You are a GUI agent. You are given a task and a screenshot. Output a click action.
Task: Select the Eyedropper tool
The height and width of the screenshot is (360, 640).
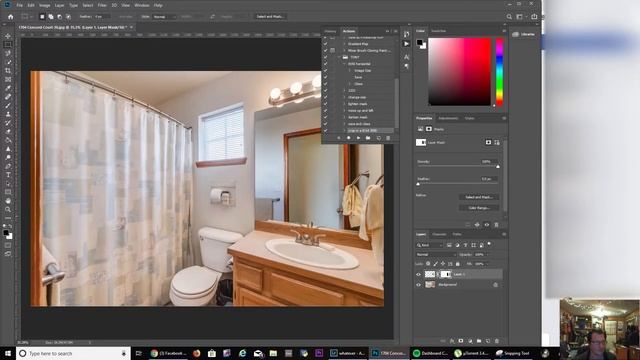8,88
